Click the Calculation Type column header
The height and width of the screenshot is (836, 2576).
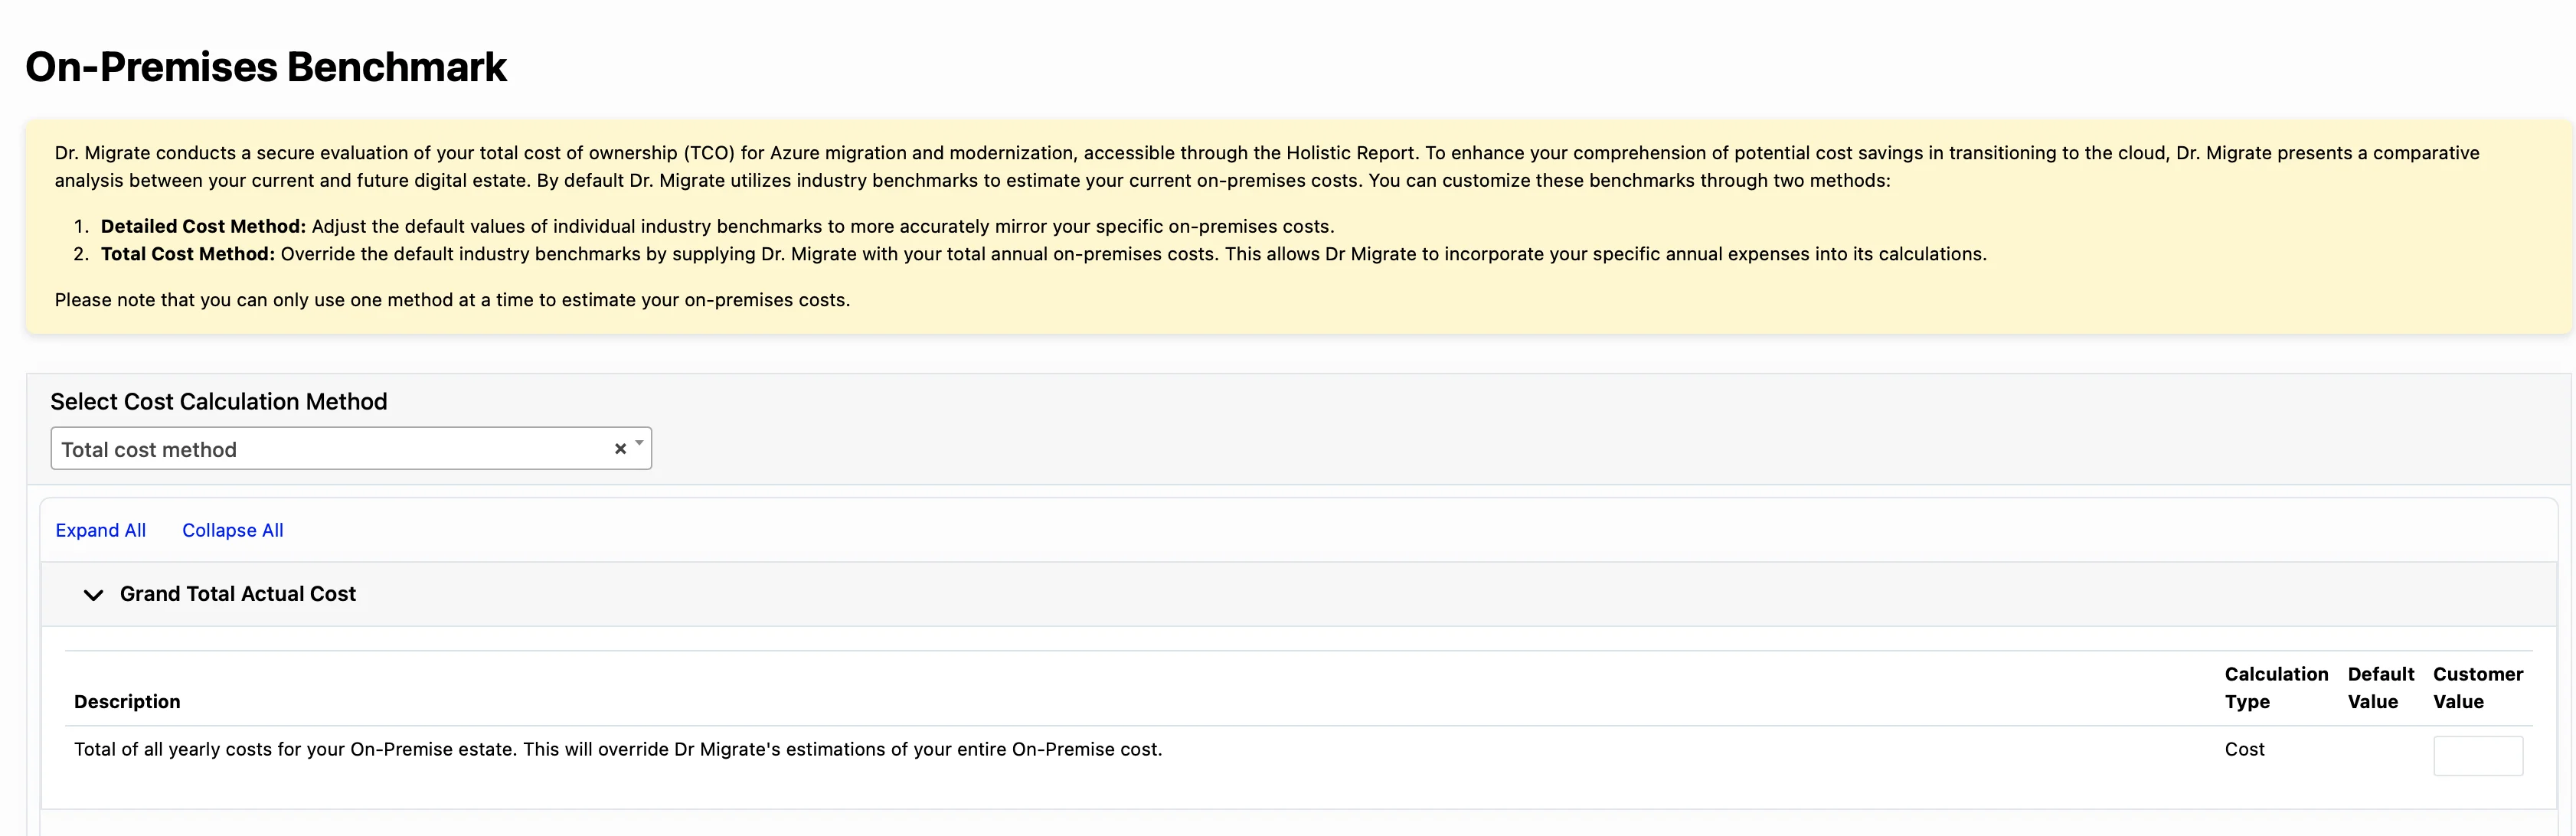click(2275, 688)
